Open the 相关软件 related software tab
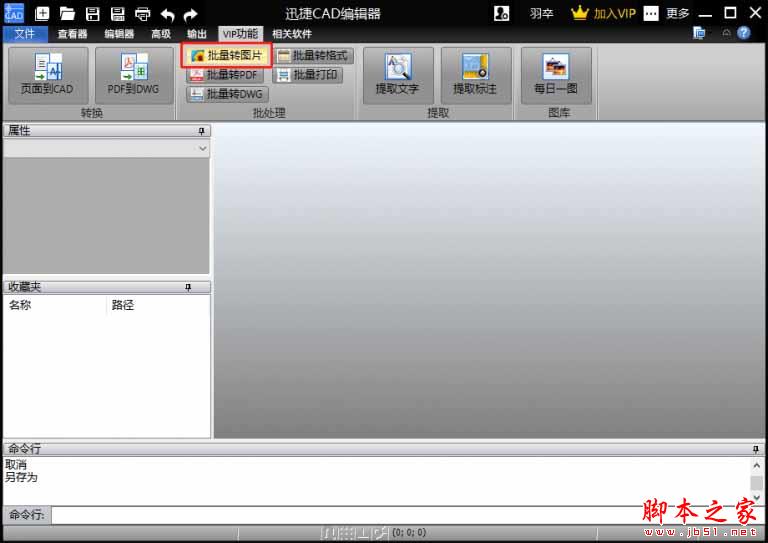Screen dimensions: 768x543 292,34
